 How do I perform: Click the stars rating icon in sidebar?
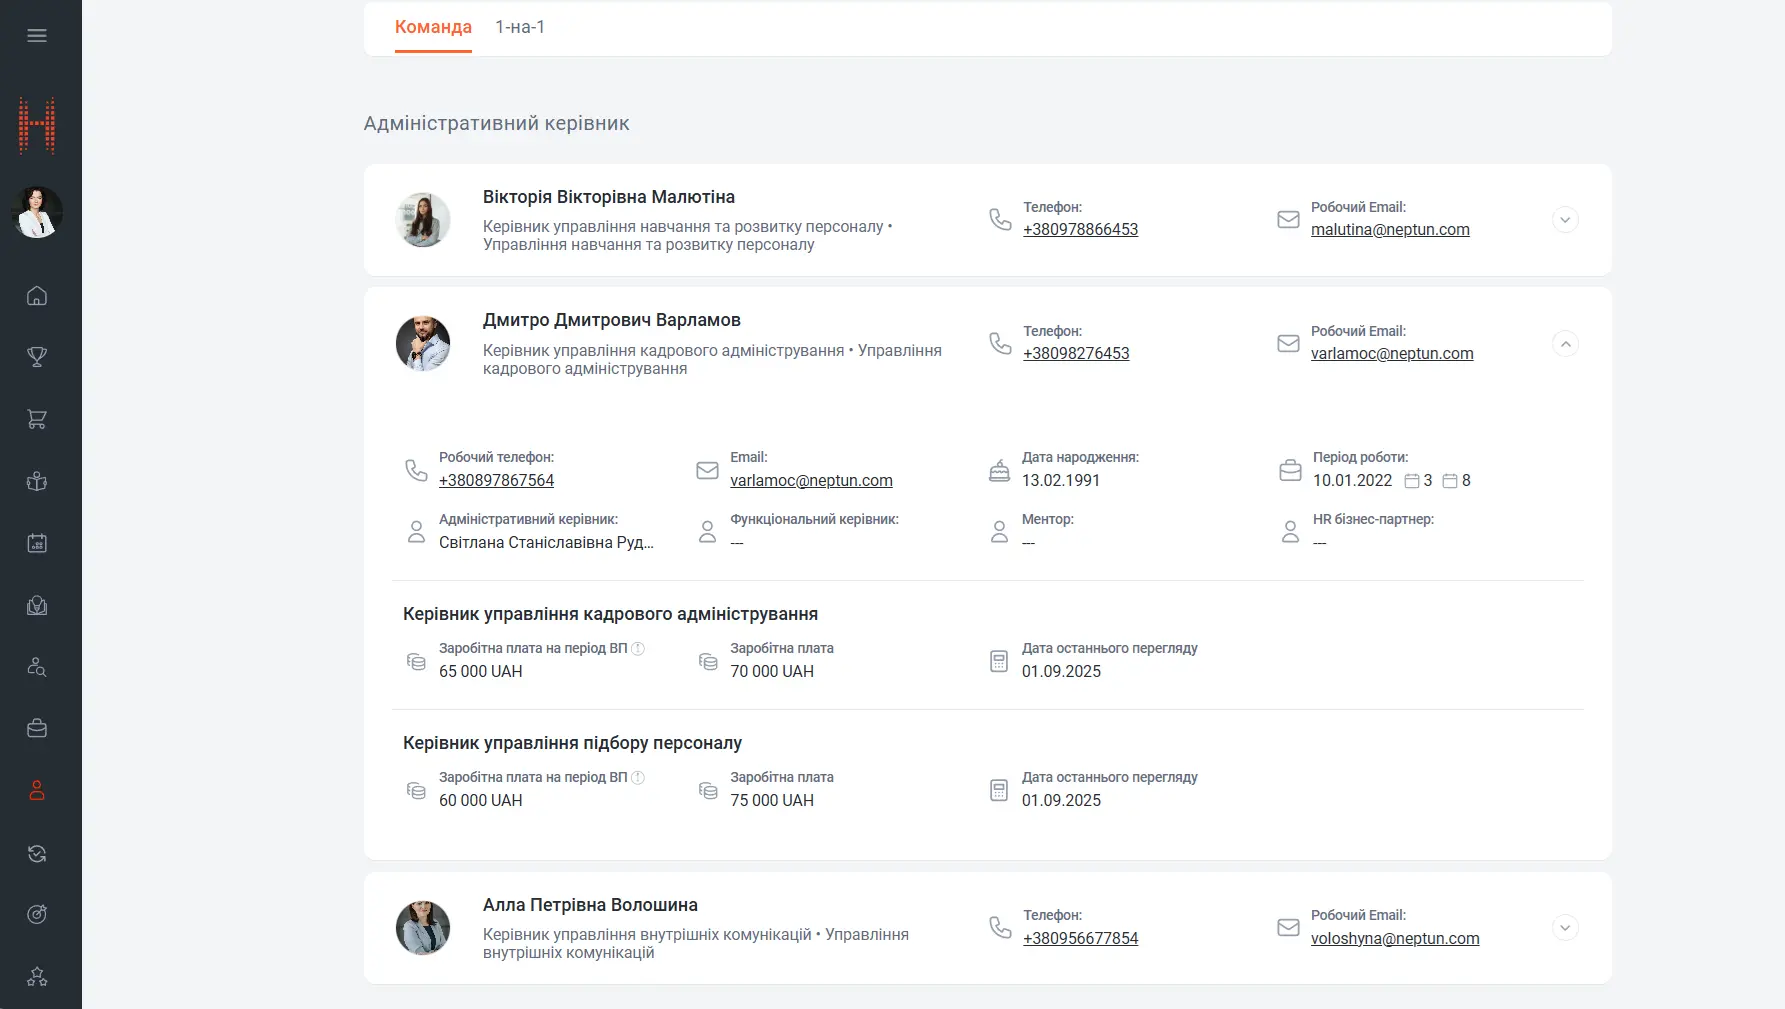[37, 977]
